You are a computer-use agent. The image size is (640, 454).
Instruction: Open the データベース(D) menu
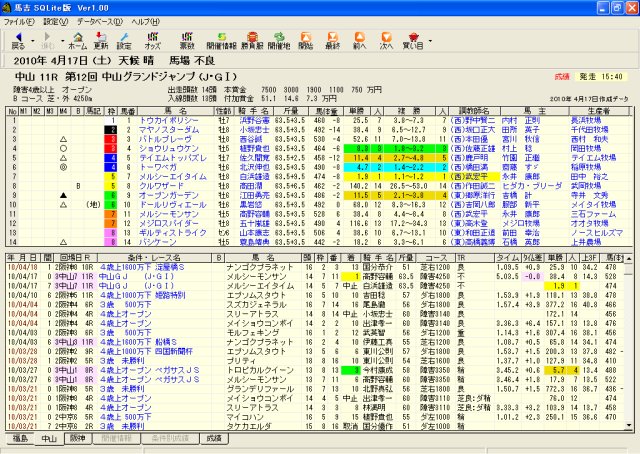tap(100, 22)
